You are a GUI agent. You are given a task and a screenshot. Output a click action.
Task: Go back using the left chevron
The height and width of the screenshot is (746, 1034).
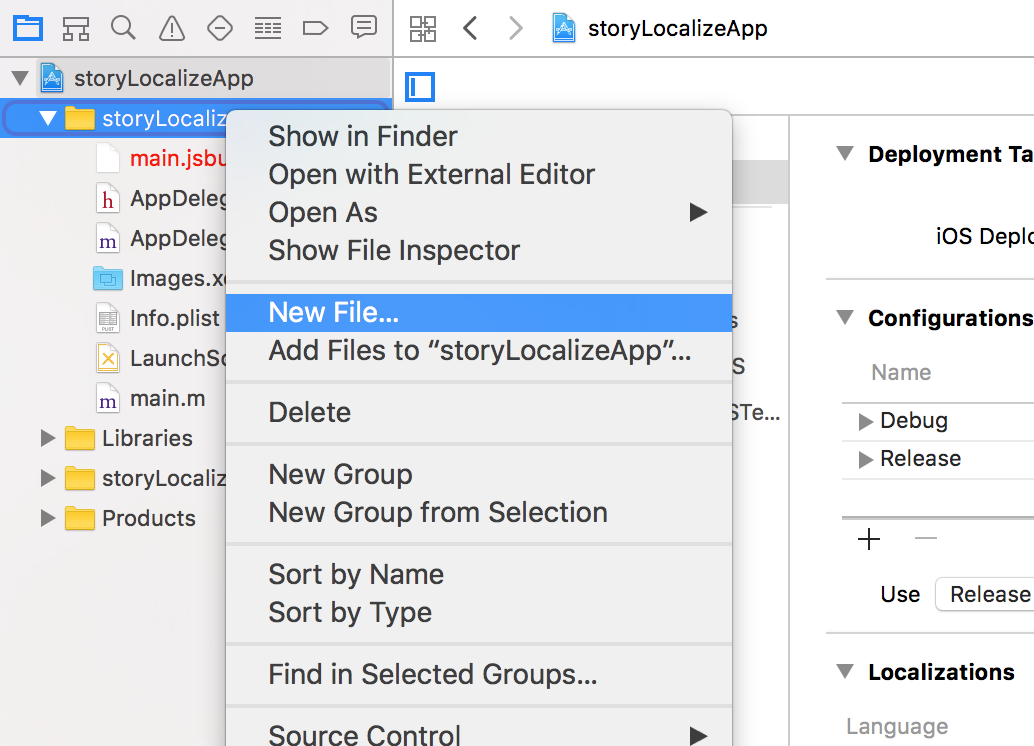[470, 29]
